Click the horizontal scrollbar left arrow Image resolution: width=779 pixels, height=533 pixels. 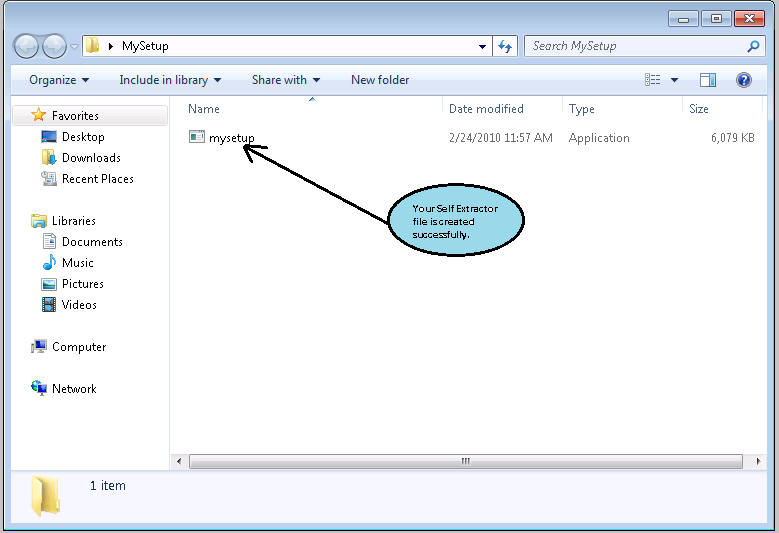(179, 461)
